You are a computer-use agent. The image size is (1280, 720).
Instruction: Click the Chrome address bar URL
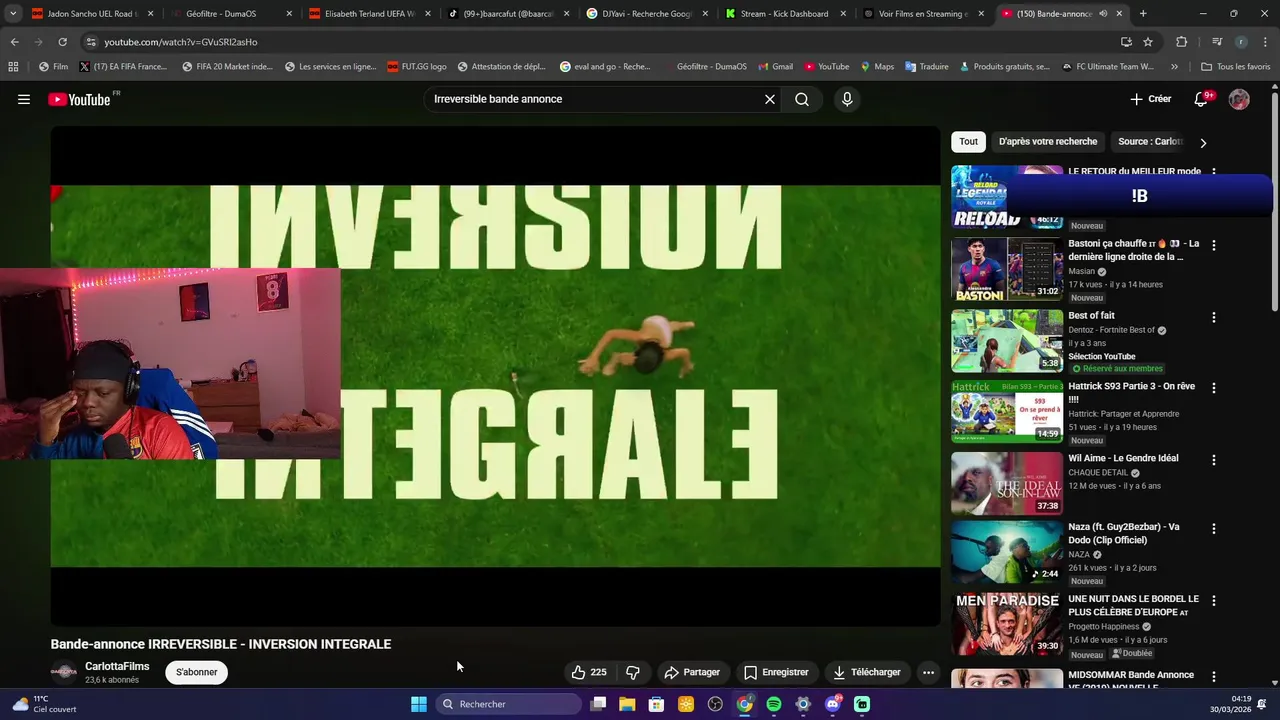click(x=180, y=42)
